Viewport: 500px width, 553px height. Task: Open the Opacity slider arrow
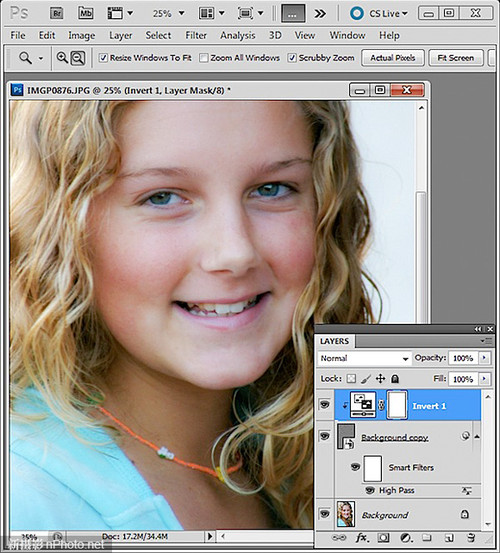[x=484, y=358]
